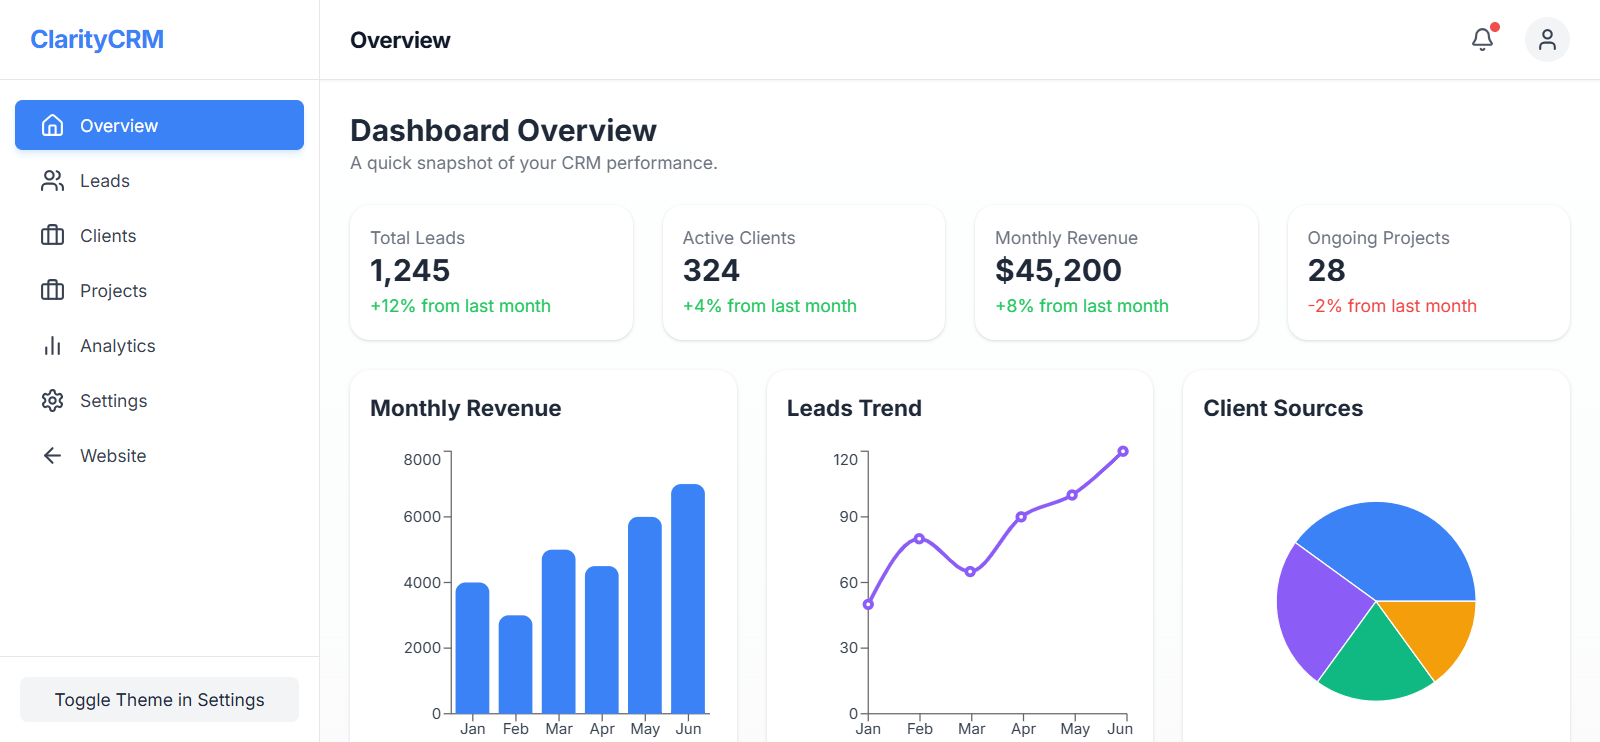Click the Leads people icon
Viewport: 1600px width, 742px height.
pos(52,181)
